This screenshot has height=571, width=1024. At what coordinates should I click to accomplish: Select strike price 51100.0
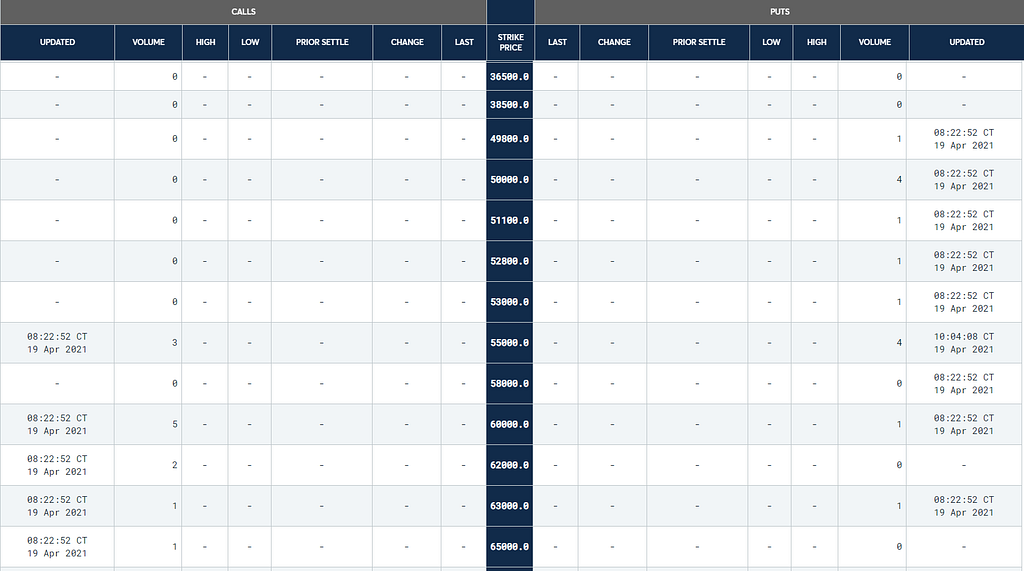509,220
